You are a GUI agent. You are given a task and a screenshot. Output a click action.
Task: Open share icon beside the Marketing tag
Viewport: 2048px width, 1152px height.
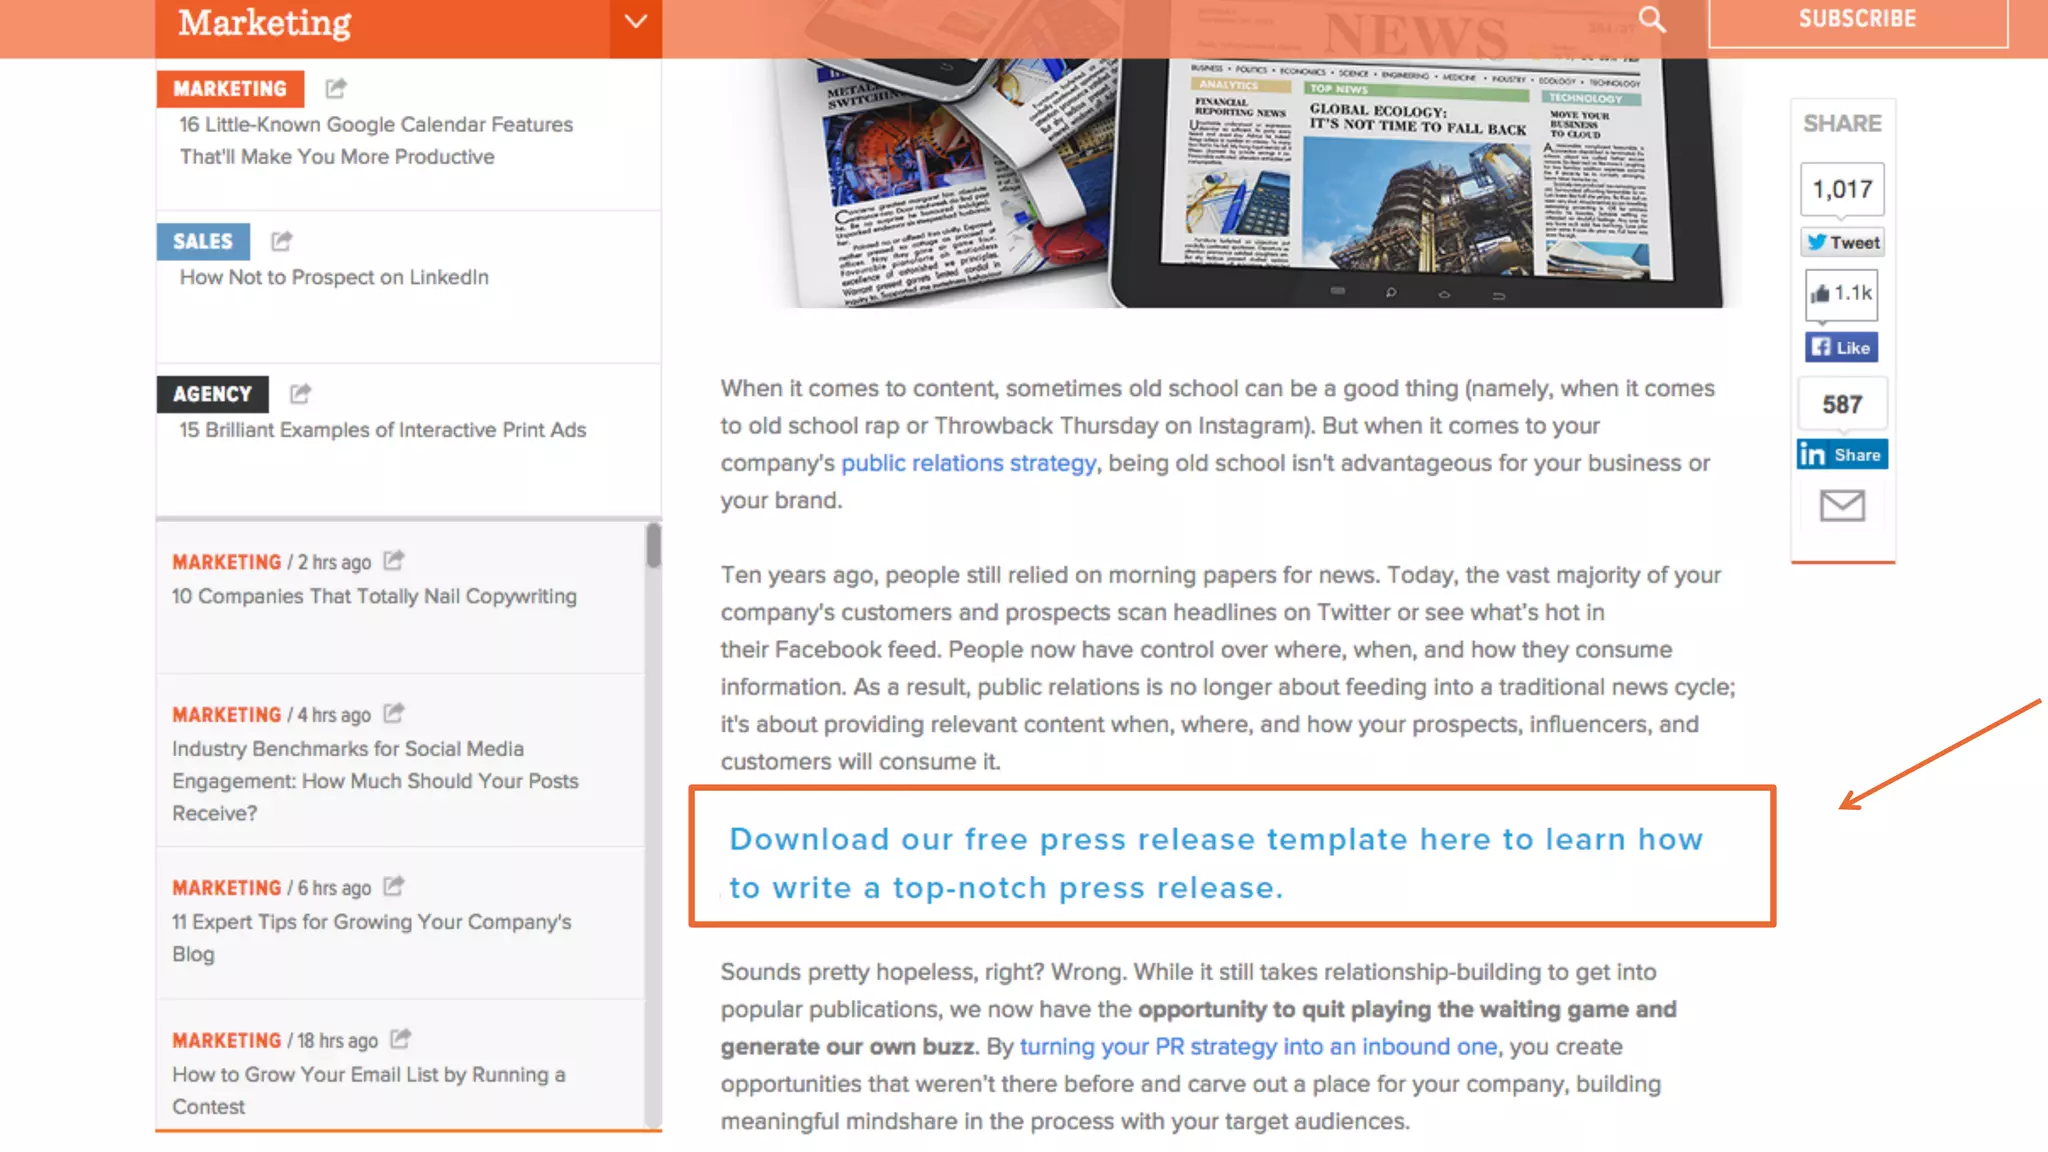tap(336, 88)
